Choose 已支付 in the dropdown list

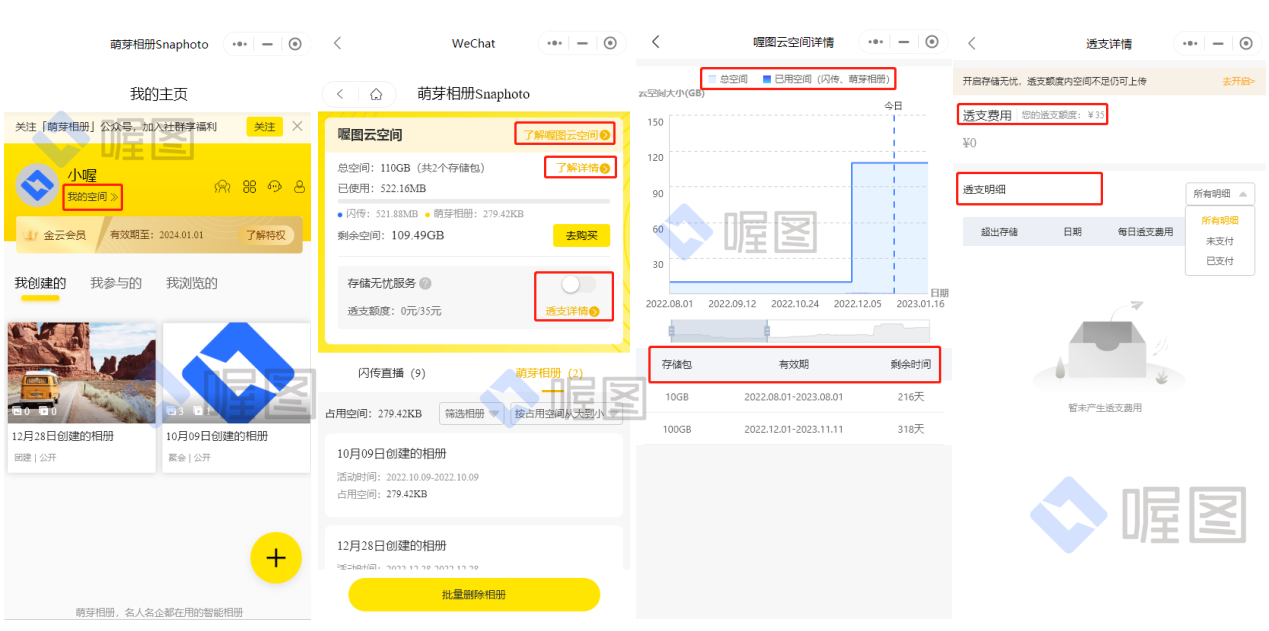pyautogui.click(x=1219, y=261)
